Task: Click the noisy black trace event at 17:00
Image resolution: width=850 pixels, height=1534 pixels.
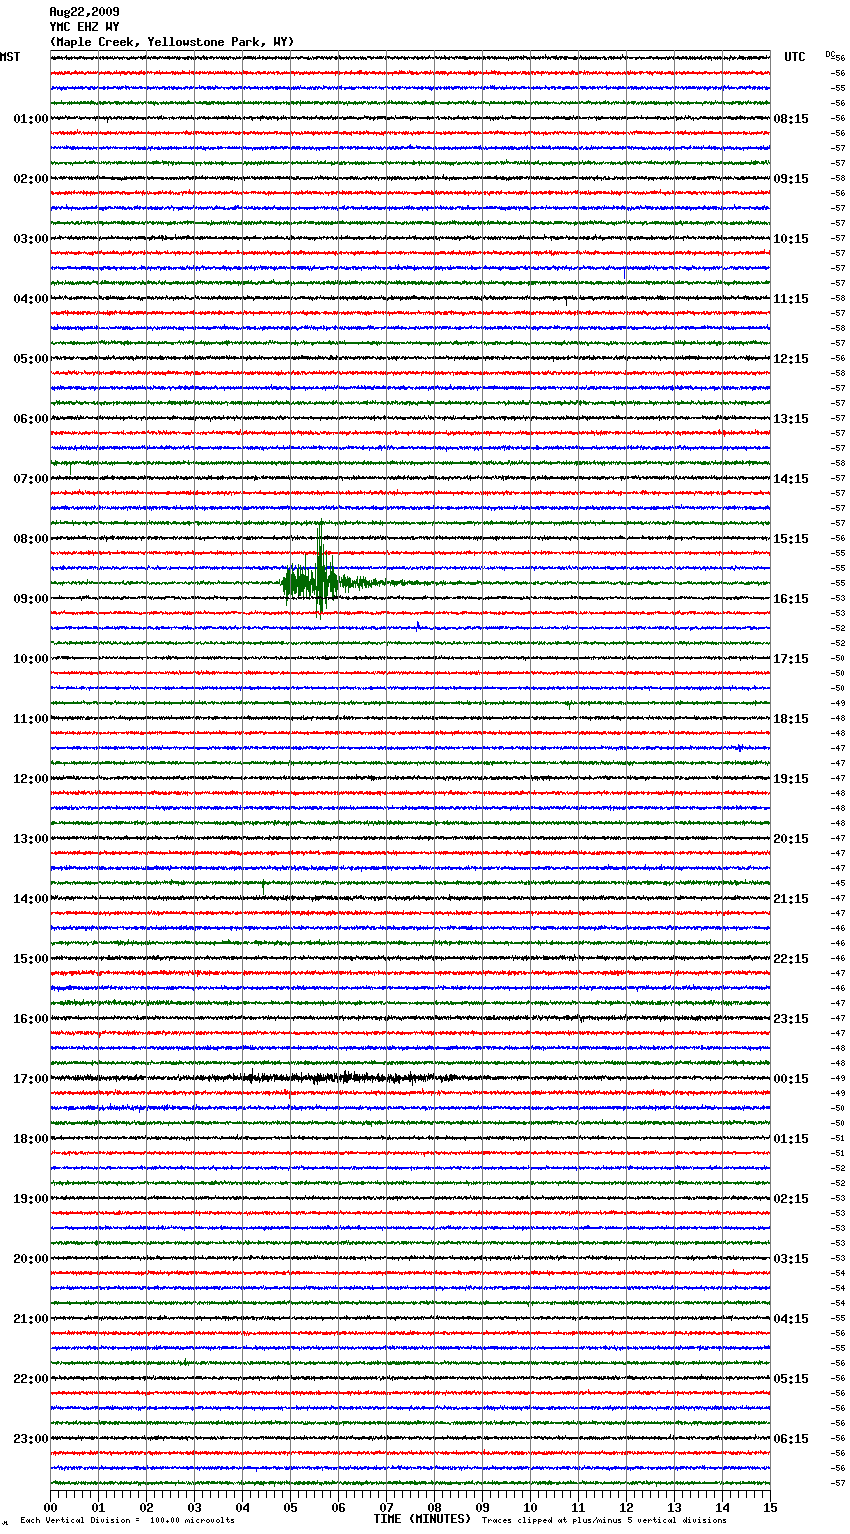Action: (345, 1078)
